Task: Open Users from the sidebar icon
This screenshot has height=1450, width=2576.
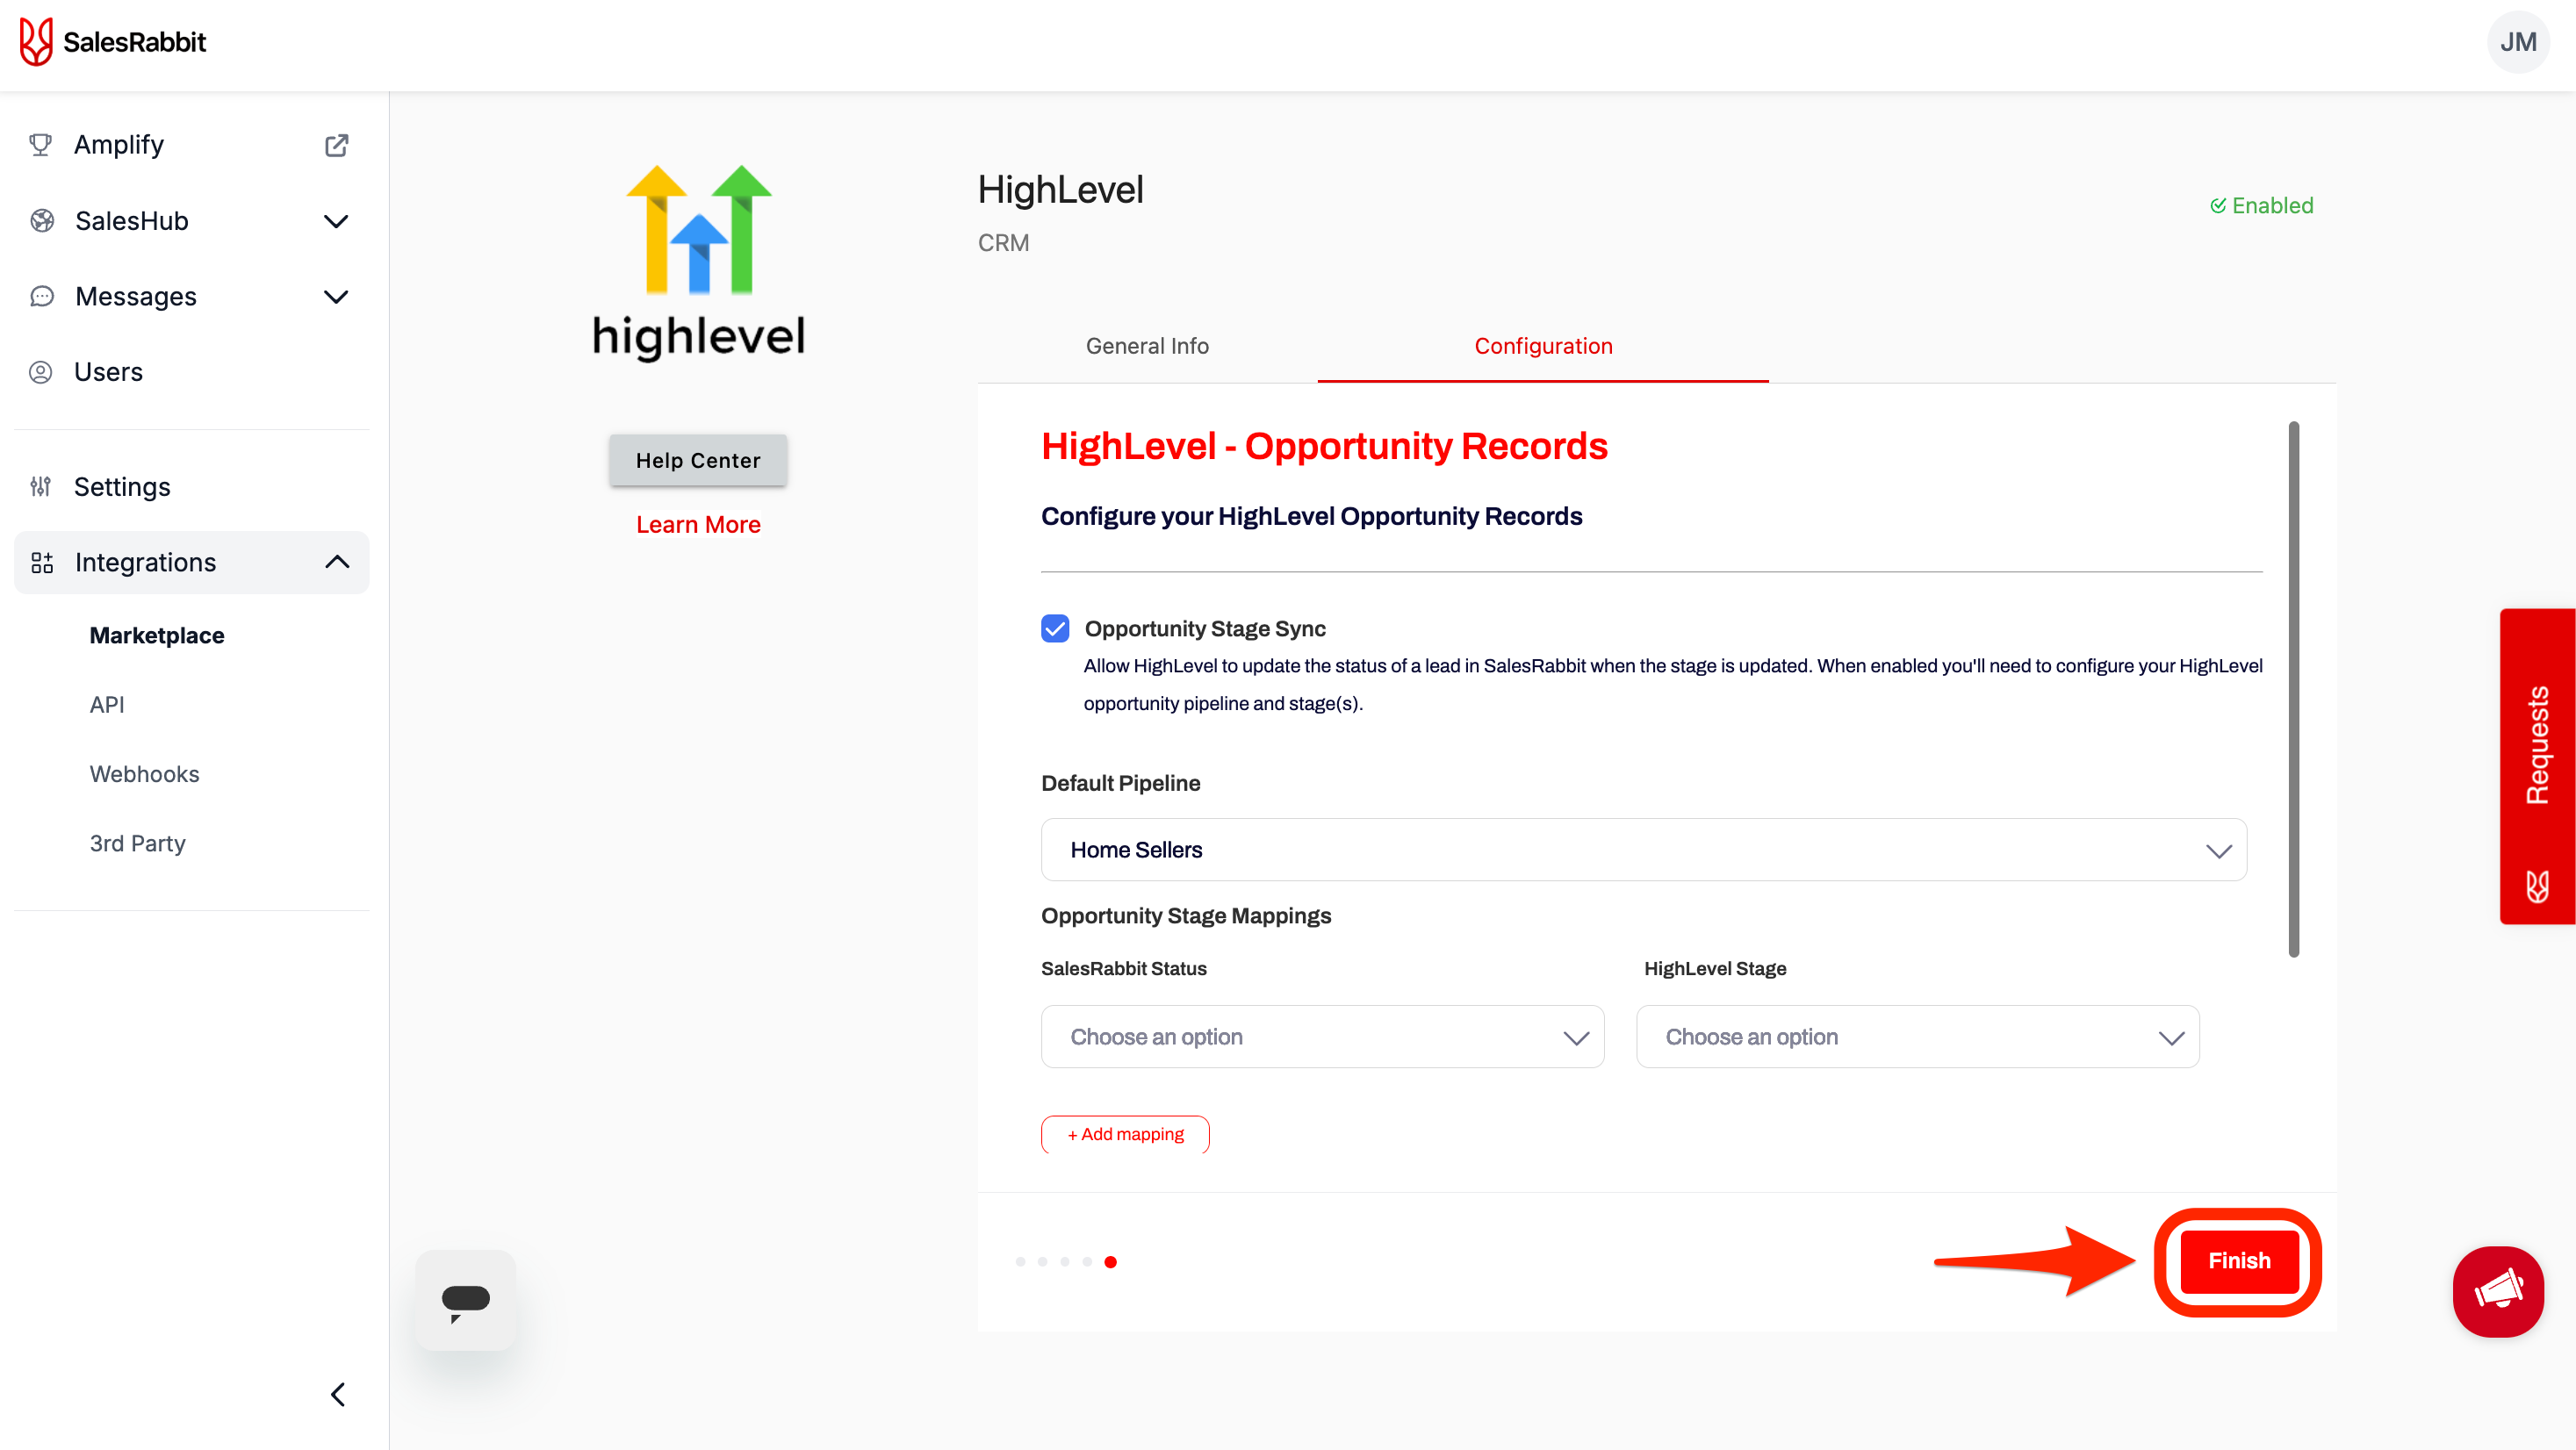Action: point(41,372)
